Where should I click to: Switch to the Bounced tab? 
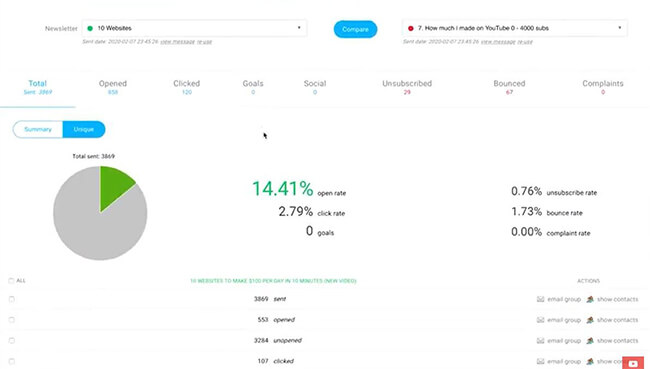pyautogui.click(x=509, y=87)
